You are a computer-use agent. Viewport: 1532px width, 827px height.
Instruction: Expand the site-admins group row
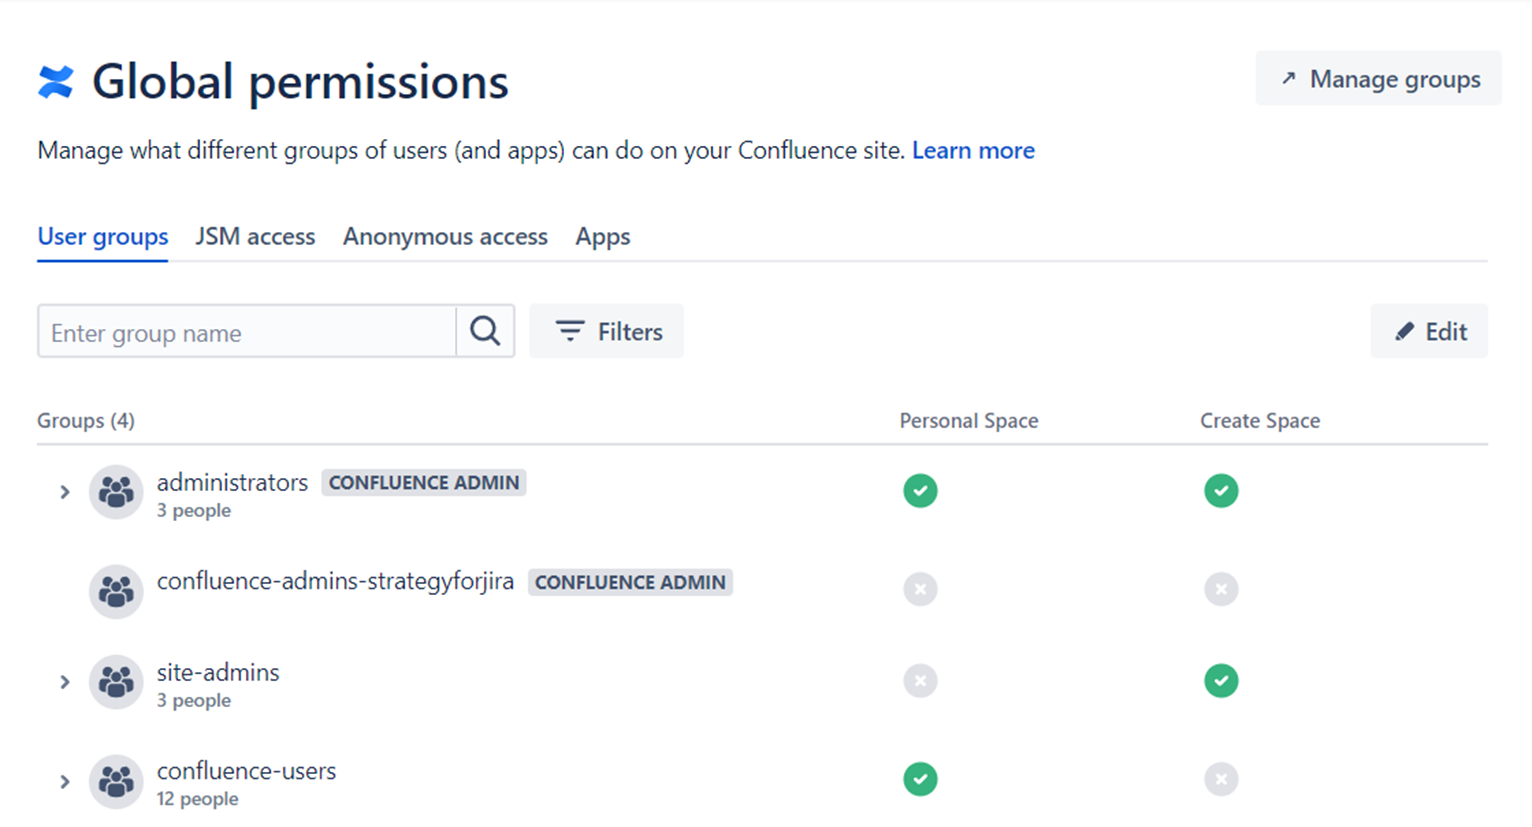[65, 682]
